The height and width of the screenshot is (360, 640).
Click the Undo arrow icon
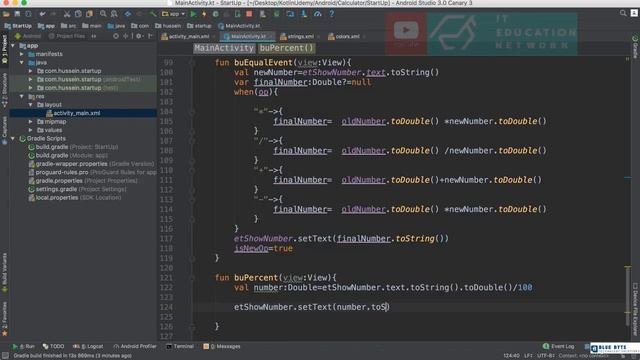(42, 14)
